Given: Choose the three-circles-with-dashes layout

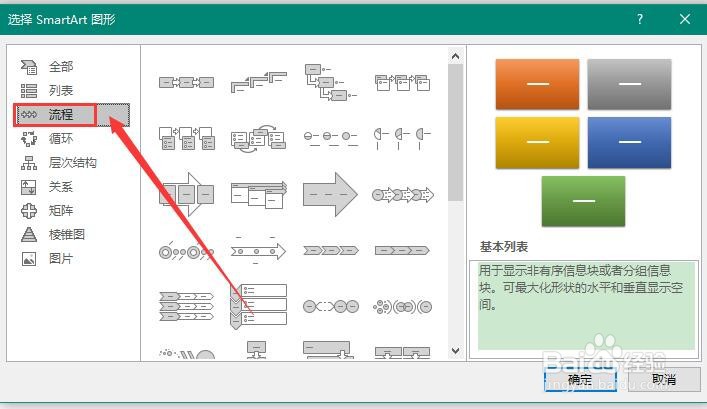Looking at the screenshot, I should [331, 138].
